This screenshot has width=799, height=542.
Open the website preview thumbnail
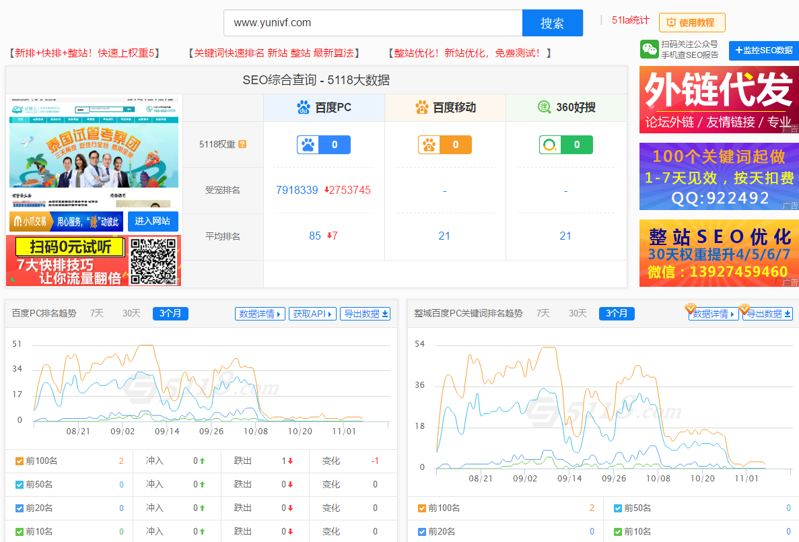coord(94,151)
